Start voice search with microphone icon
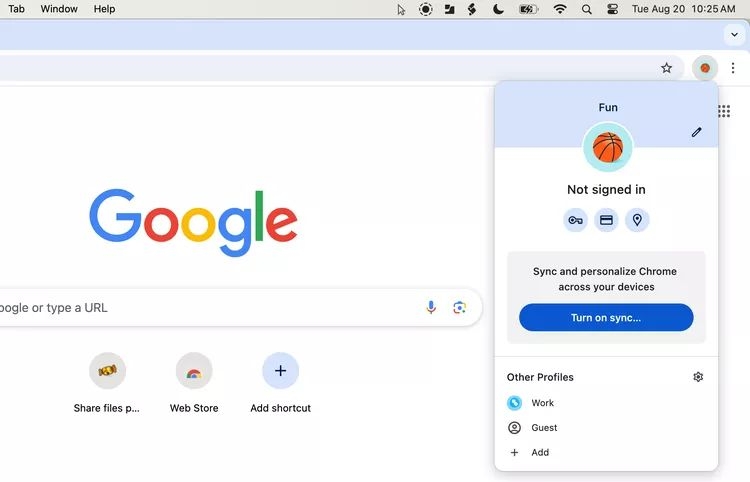Viewport: 750px width, 482px height. [x=431, y=308]
